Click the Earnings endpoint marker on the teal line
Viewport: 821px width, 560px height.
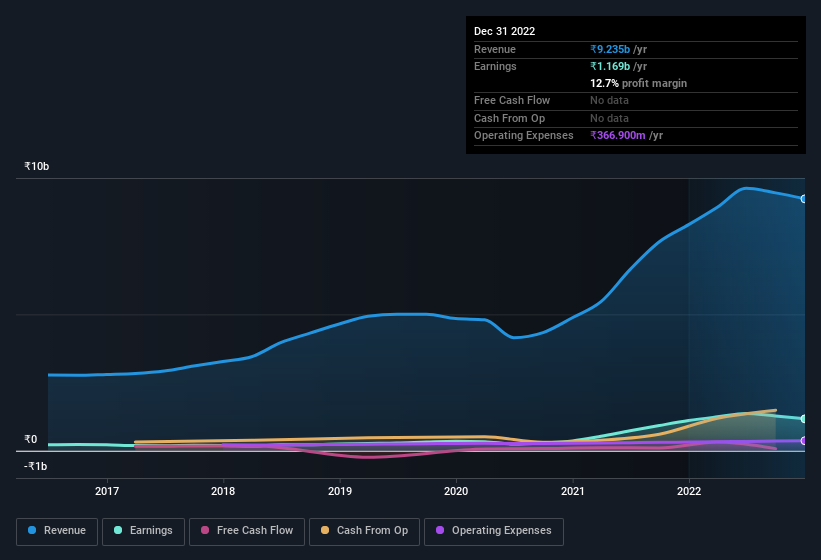[x=804, y=419]
